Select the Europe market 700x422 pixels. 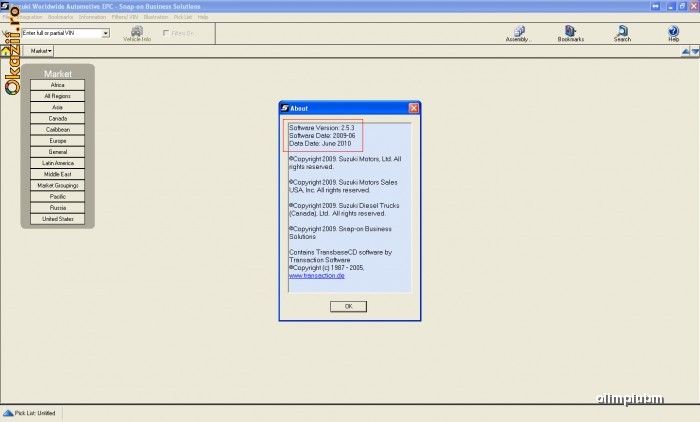[58, 141]
